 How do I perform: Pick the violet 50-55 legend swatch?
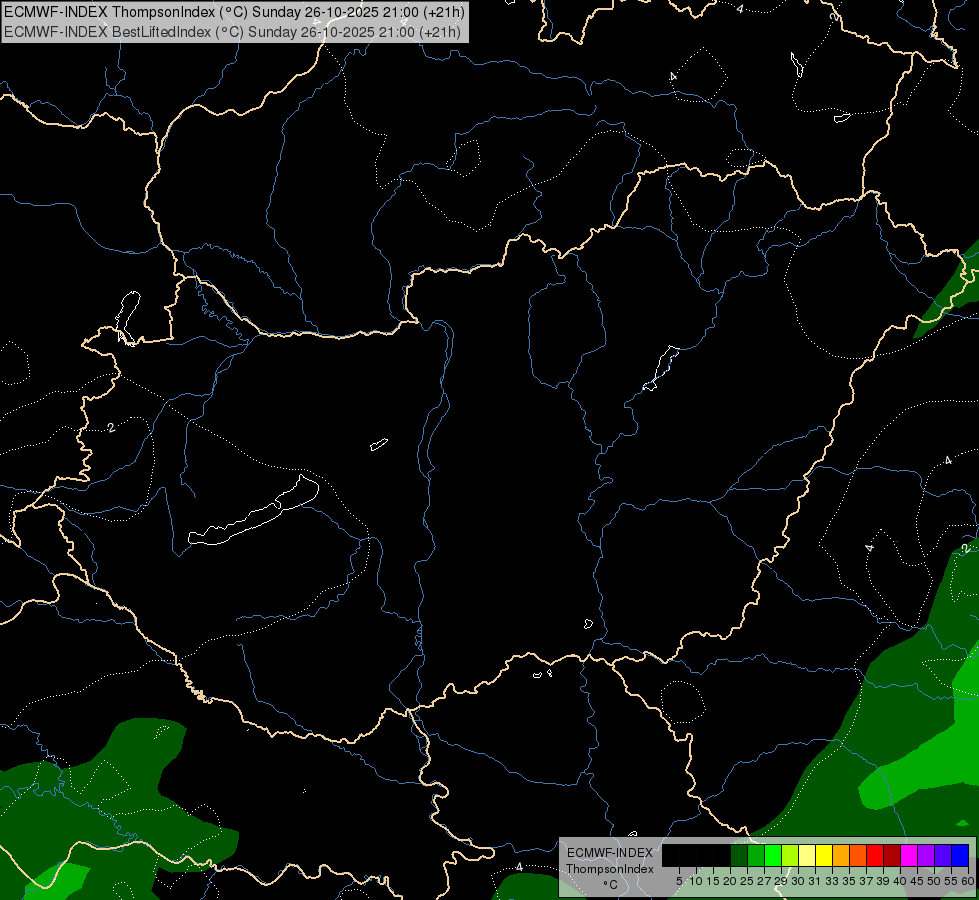(943, 855)
